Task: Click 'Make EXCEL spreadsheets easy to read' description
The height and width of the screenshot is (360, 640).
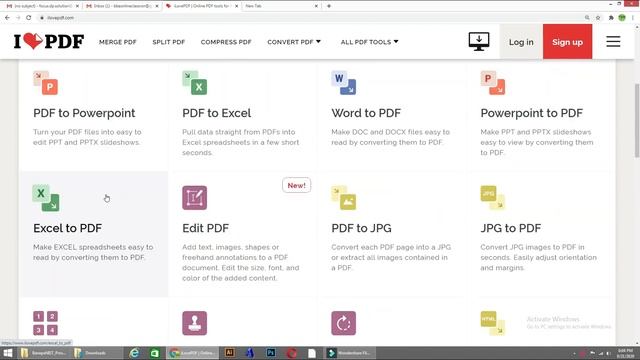Action: click(x=93, y=252)
